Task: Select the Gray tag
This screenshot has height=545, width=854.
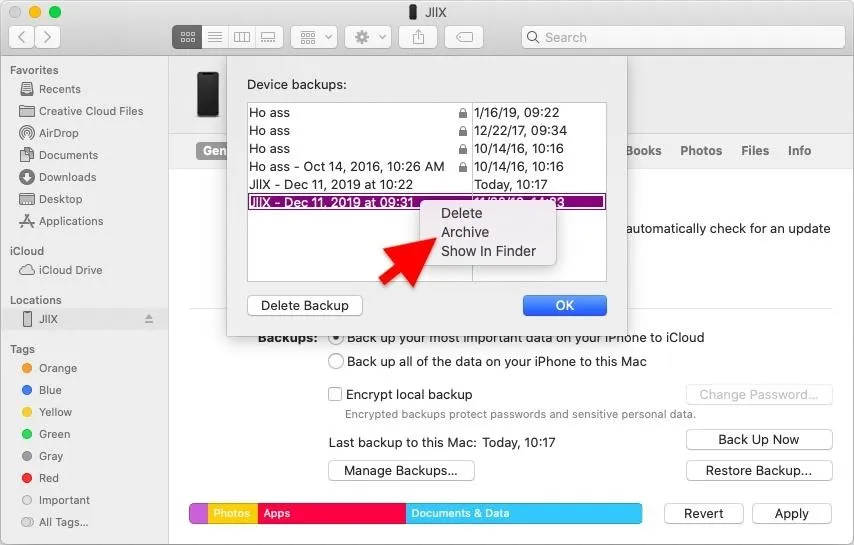Action: click(x=42, y=456)
